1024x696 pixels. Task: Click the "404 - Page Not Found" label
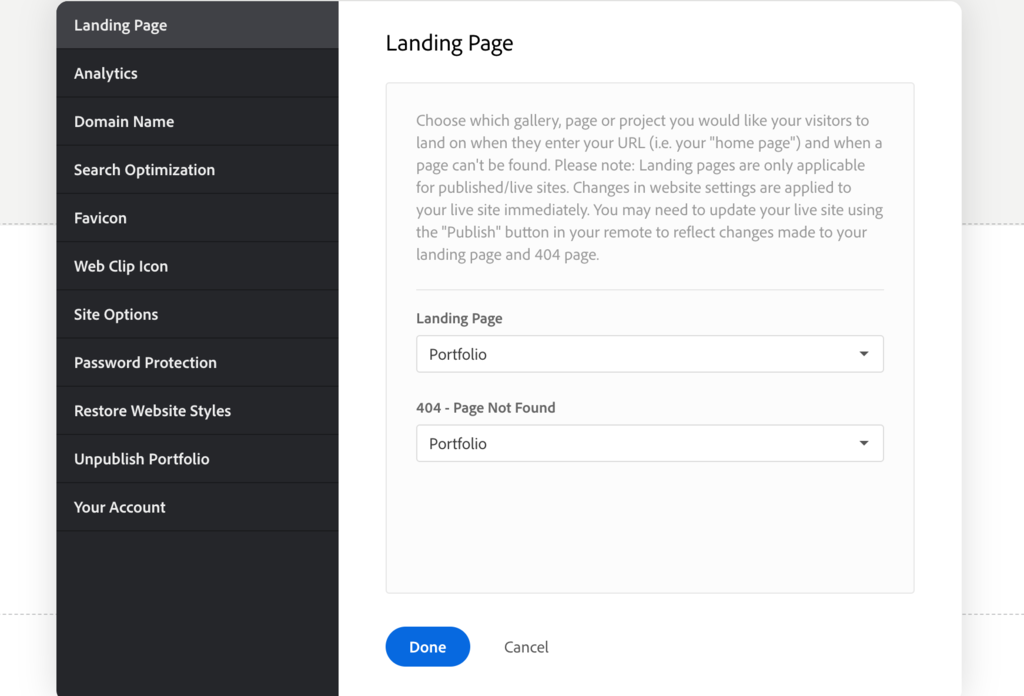[486, 408]
